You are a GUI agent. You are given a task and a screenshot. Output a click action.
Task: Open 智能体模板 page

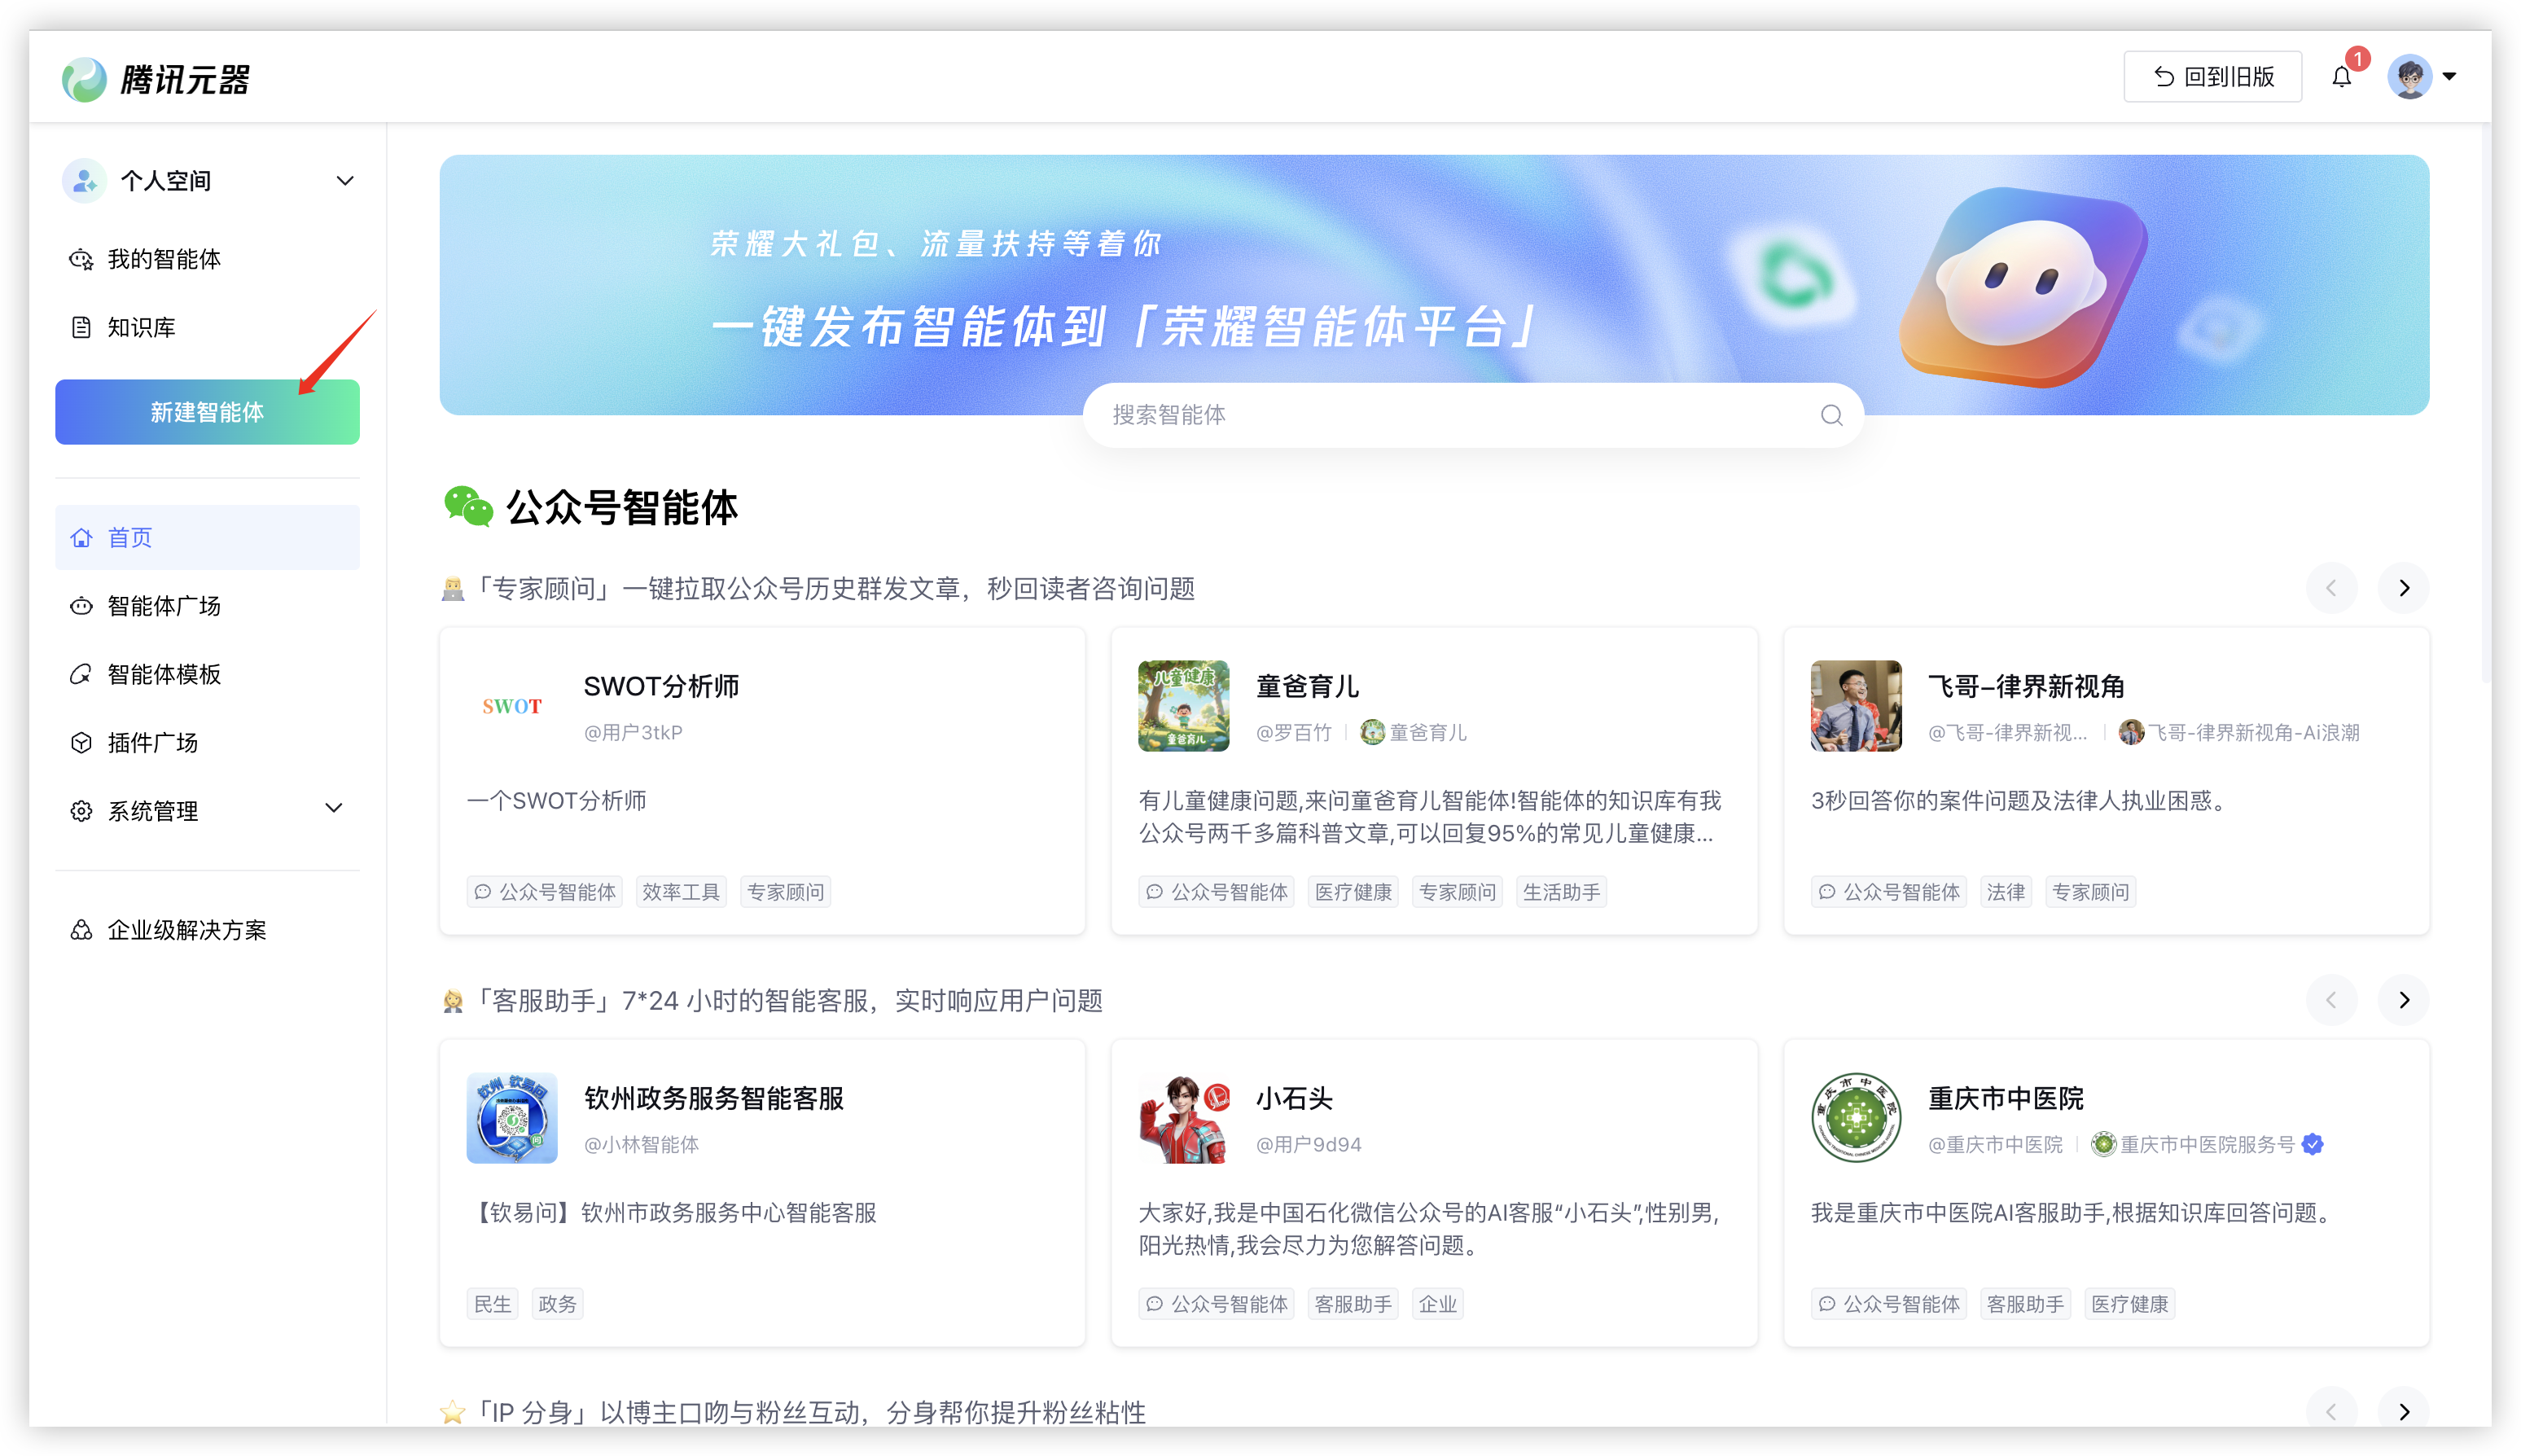[163, 674]
